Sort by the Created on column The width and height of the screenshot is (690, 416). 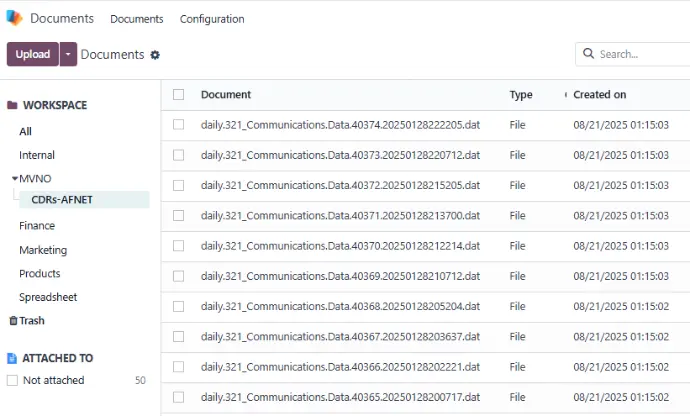[600, 95]
